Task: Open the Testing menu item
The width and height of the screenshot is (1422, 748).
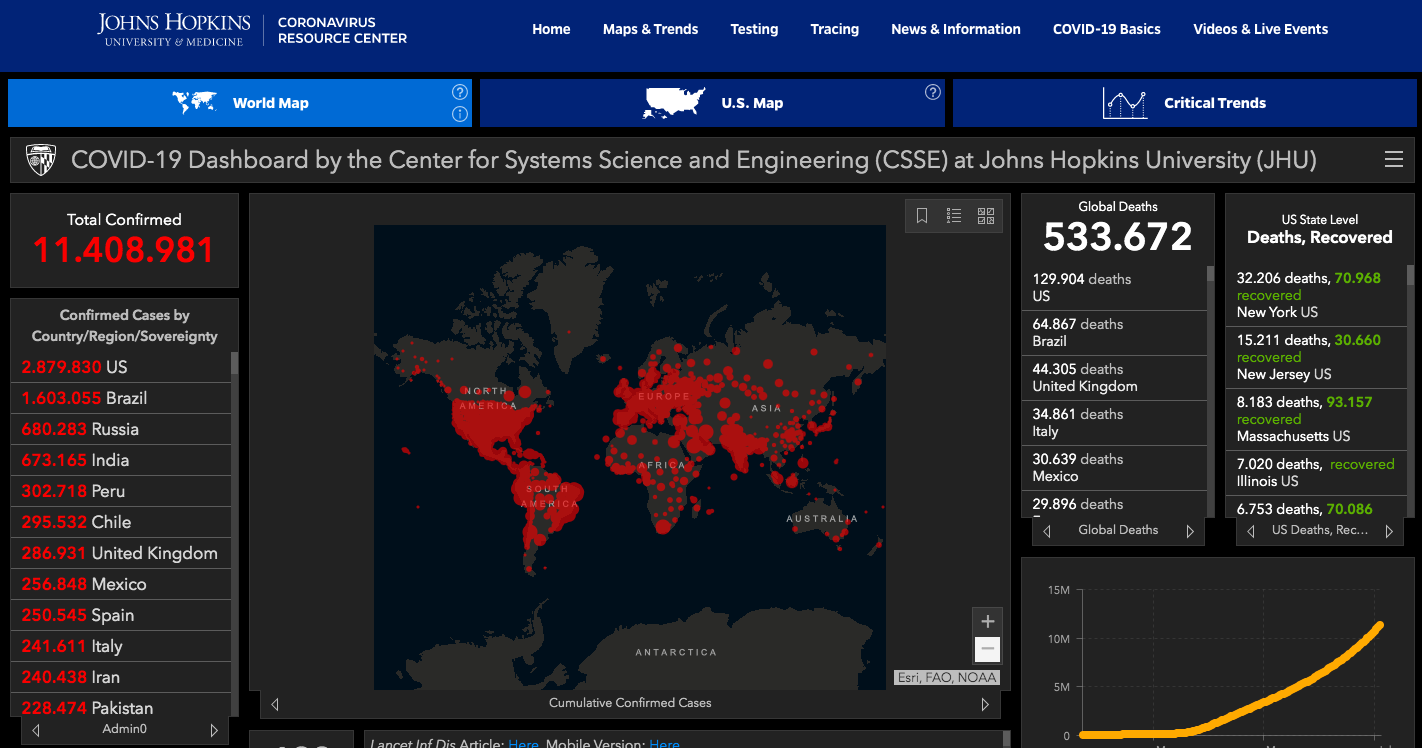Action: pyautogui.click(x=754, y=29)
